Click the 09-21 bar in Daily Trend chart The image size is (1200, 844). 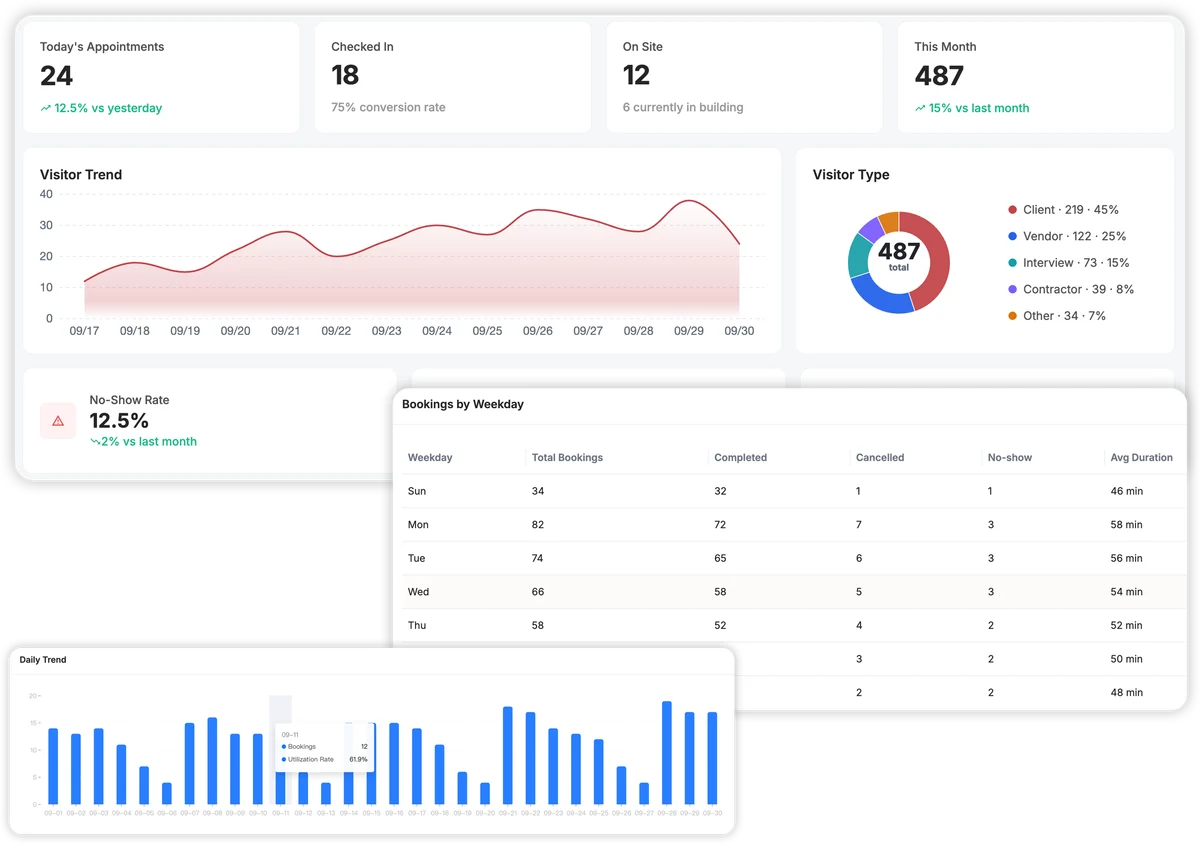508,755
